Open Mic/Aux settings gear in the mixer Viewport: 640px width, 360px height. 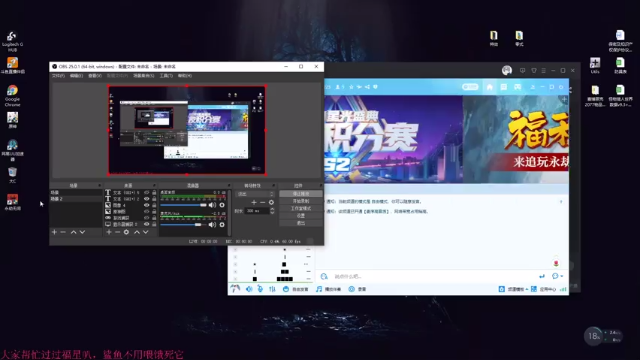click(222, 224)
